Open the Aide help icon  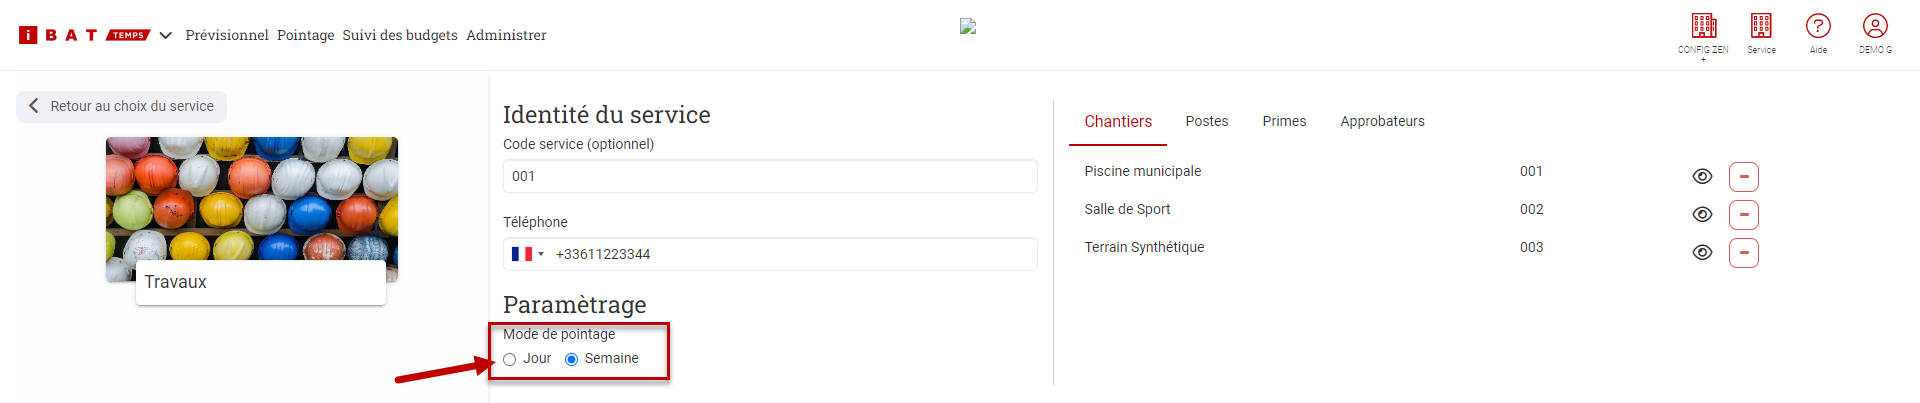[1818, 27]
